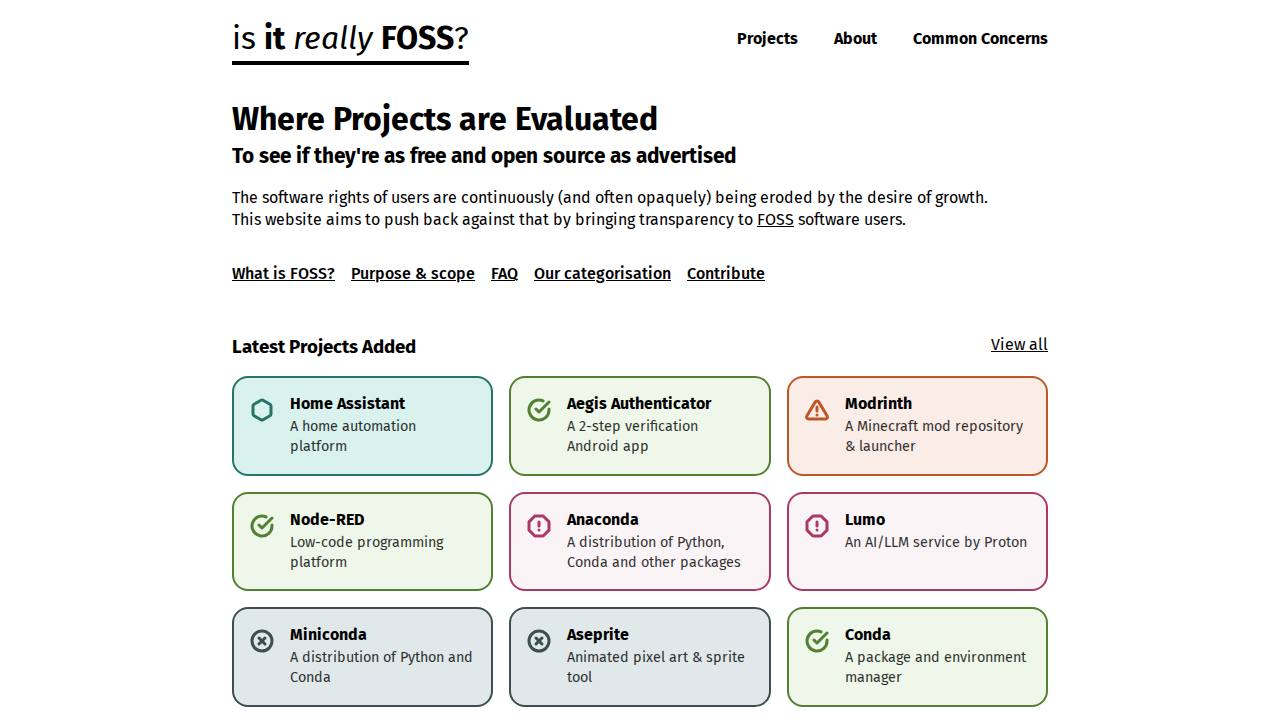Click the checkmark icon on Node-RED card
This screenshot has width=1280, height=720.
(262, 526)
